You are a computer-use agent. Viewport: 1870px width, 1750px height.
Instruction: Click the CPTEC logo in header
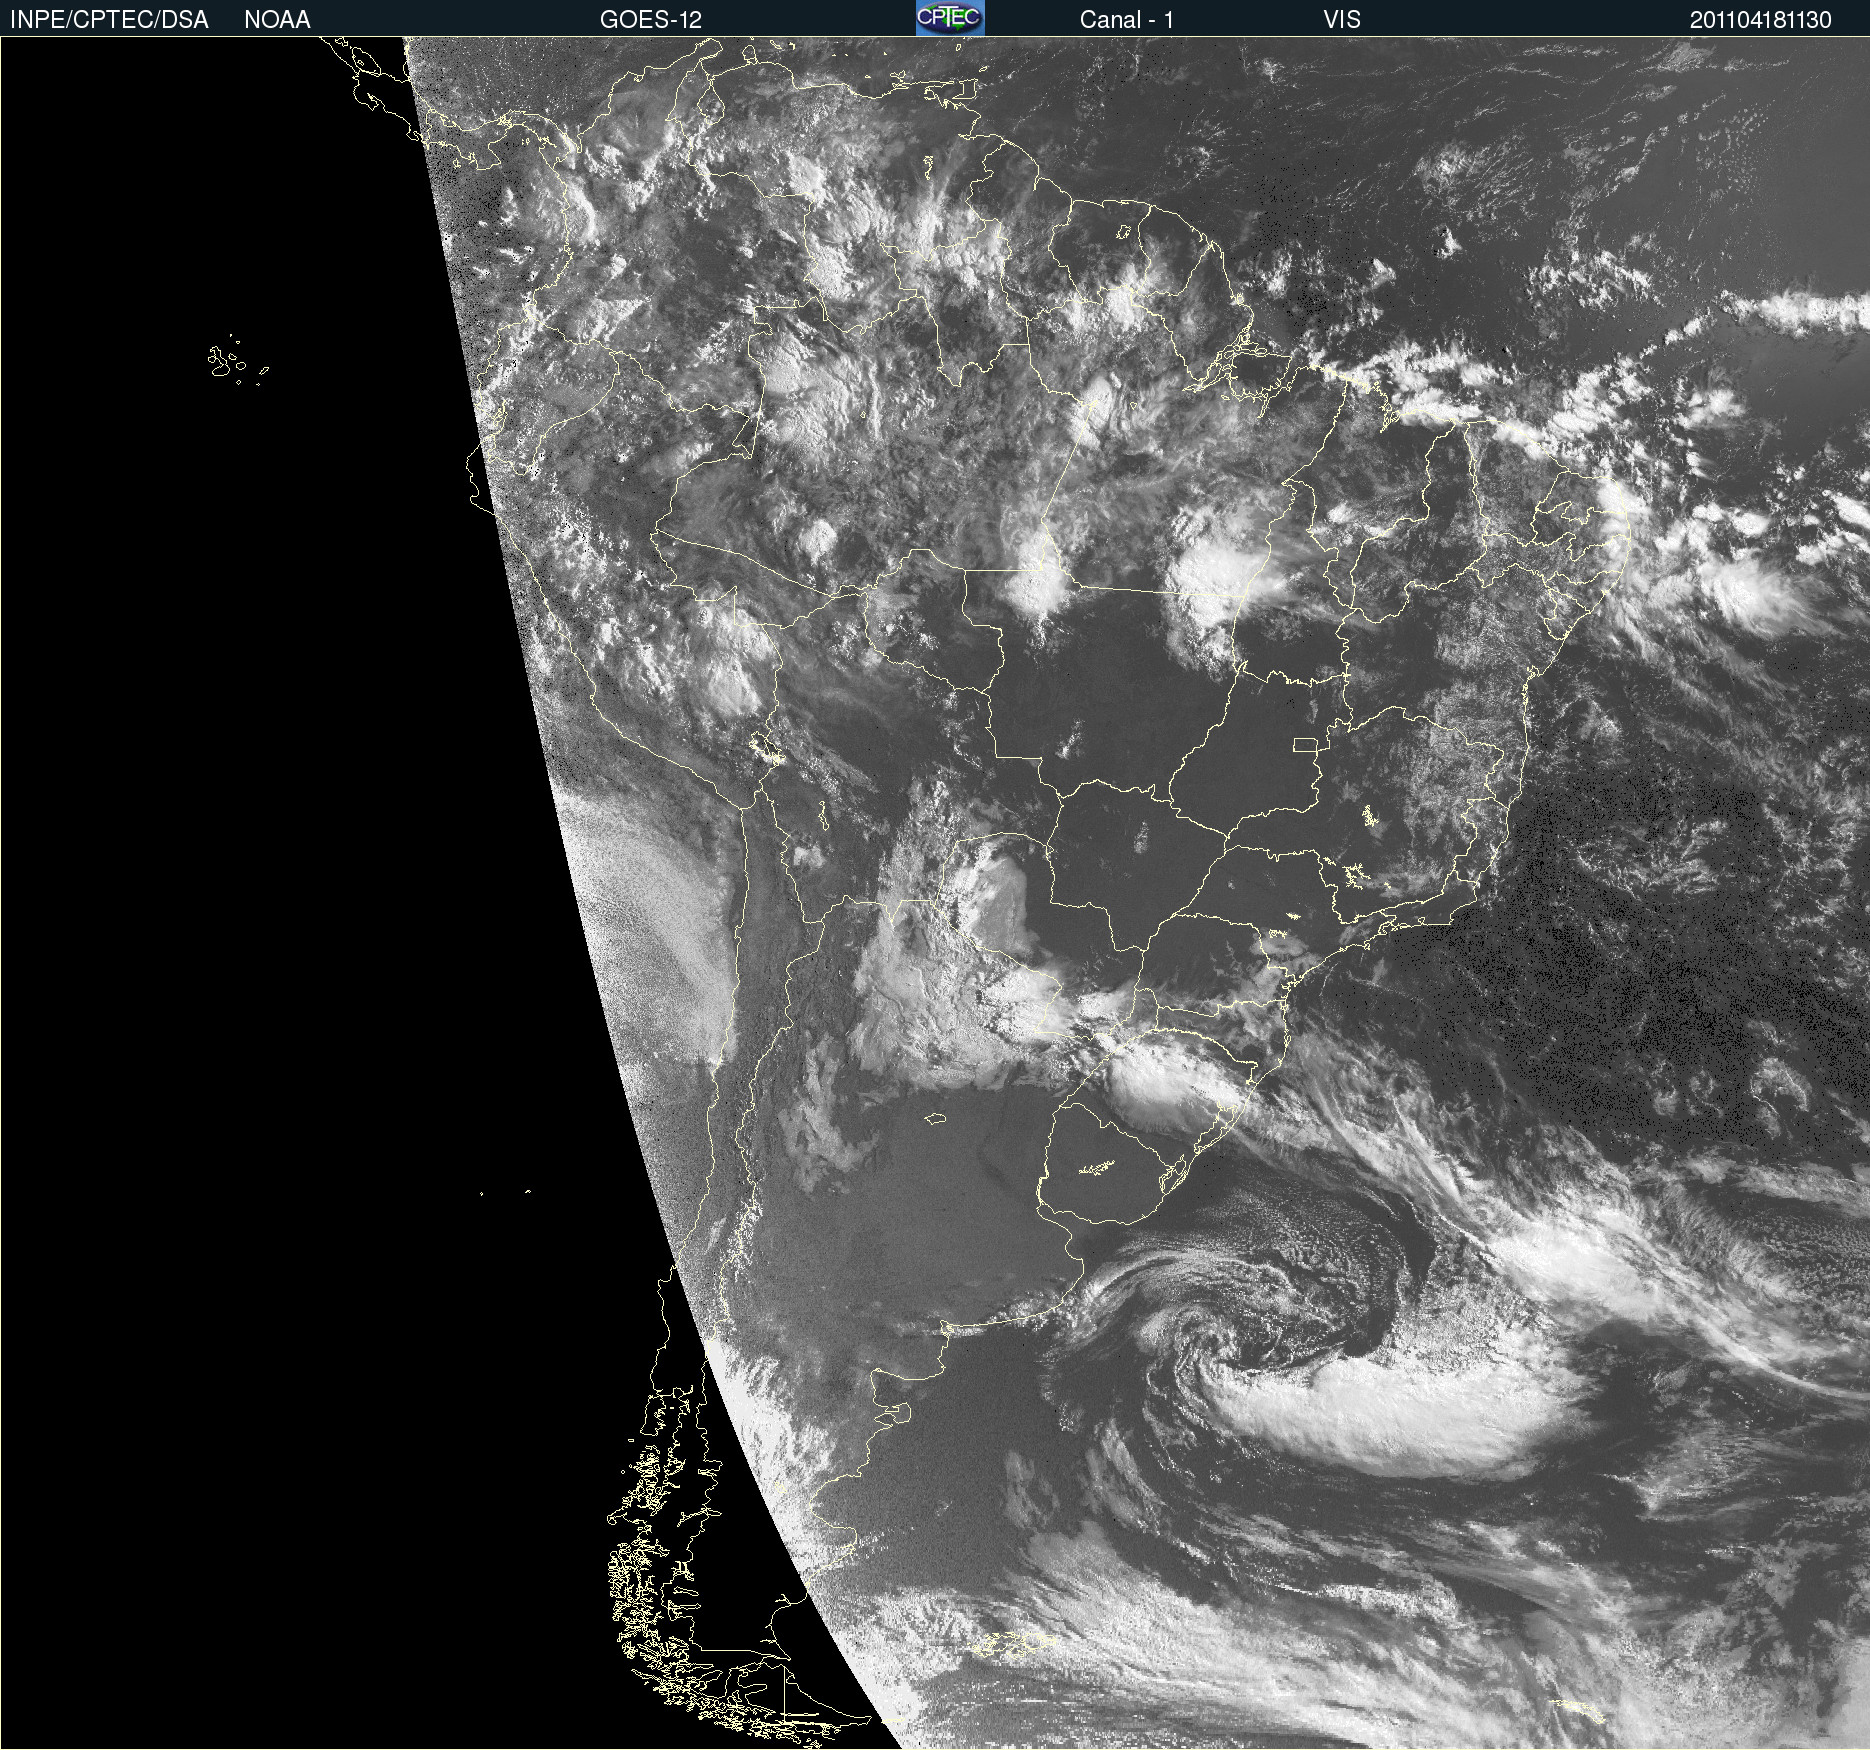[950, 18]
